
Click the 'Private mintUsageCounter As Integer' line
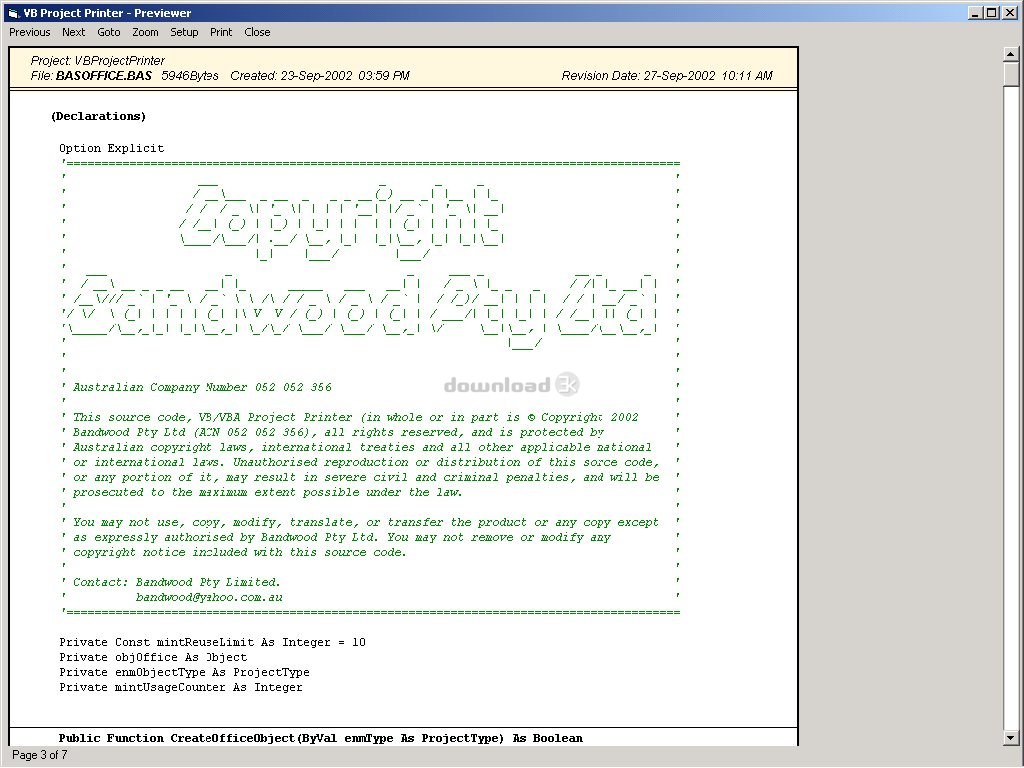pyautogui.click(x=181, y=688)
